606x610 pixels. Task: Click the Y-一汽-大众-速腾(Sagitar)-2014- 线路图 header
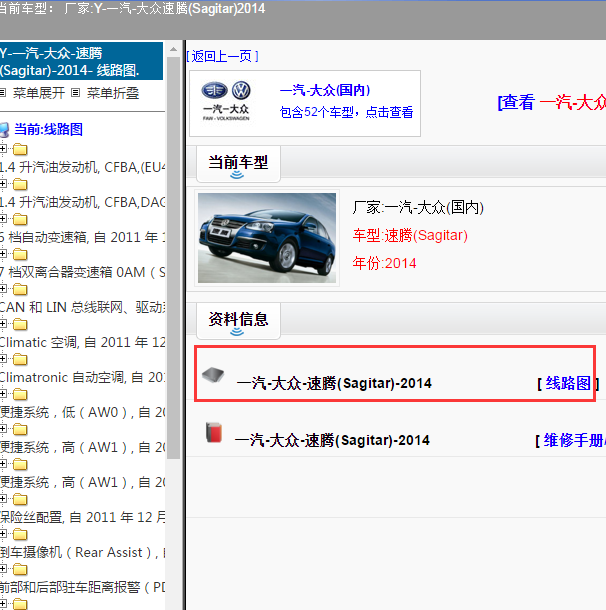81,61
